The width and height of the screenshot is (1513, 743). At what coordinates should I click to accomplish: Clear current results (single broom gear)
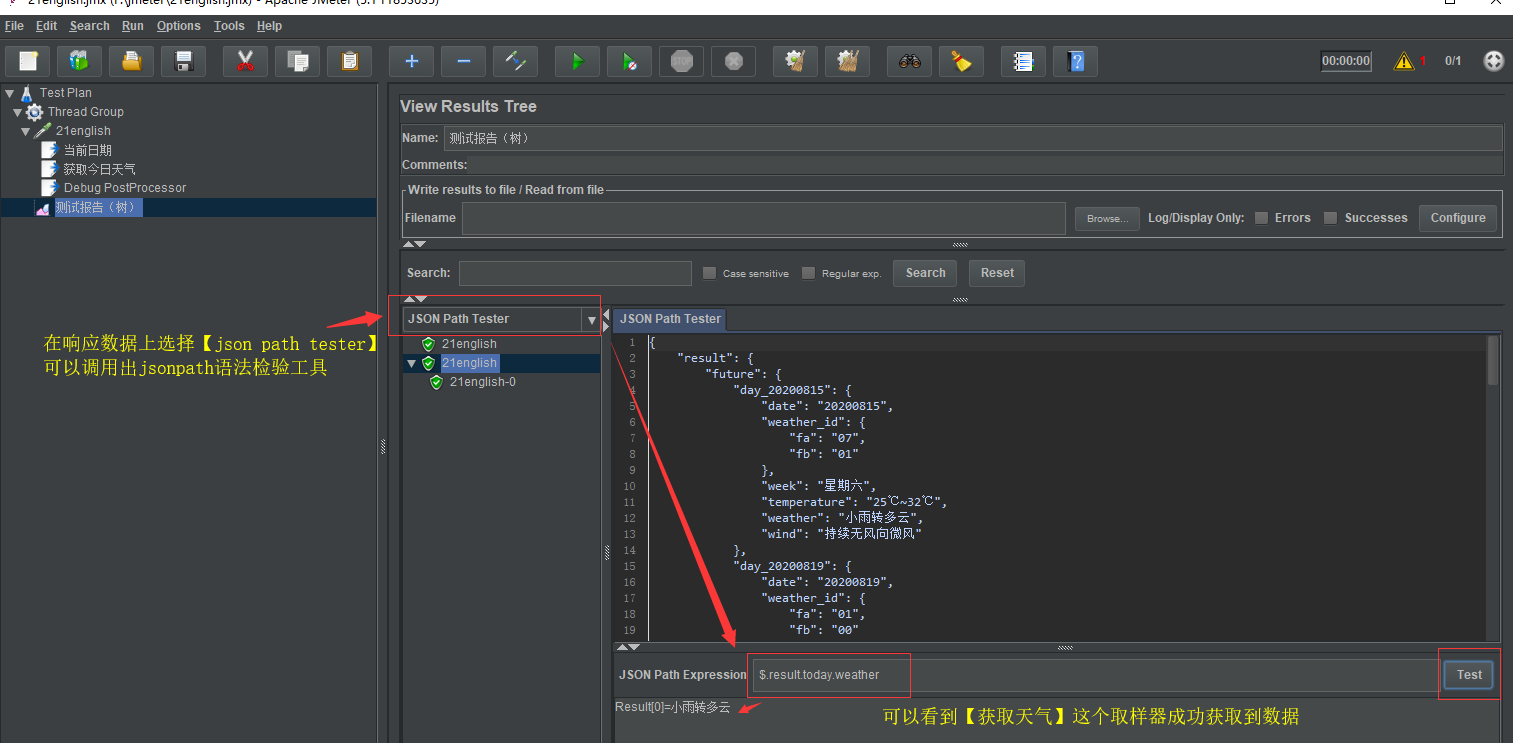[795, 61]
